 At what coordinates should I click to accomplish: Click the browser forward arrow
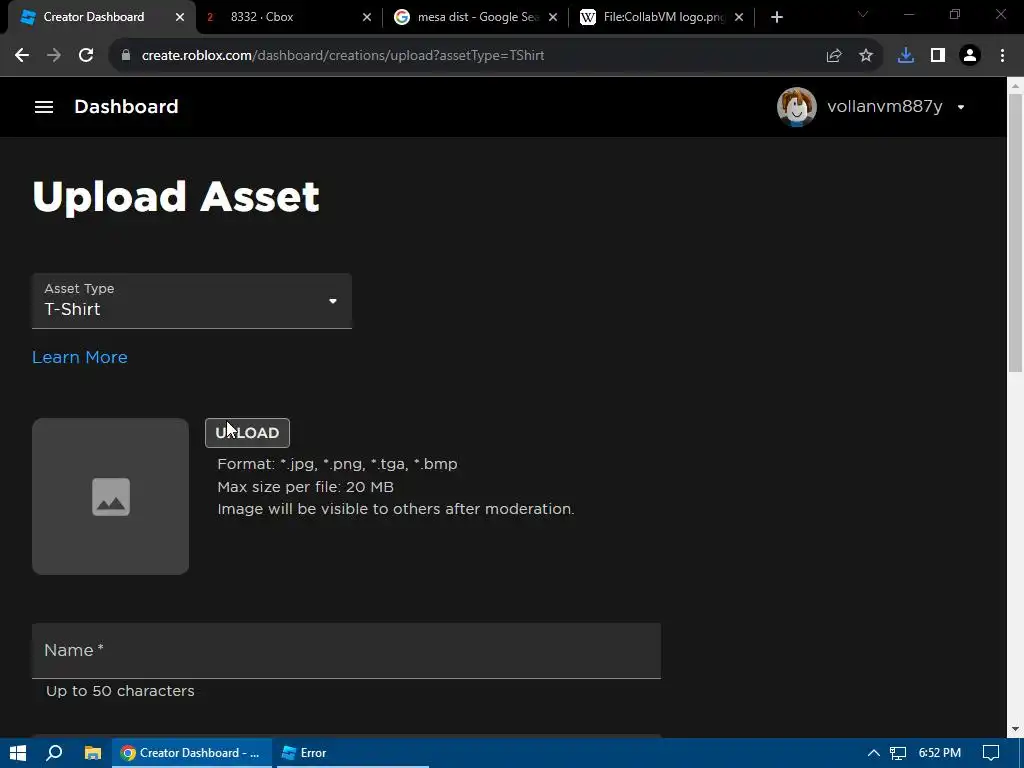pos(54,56)
